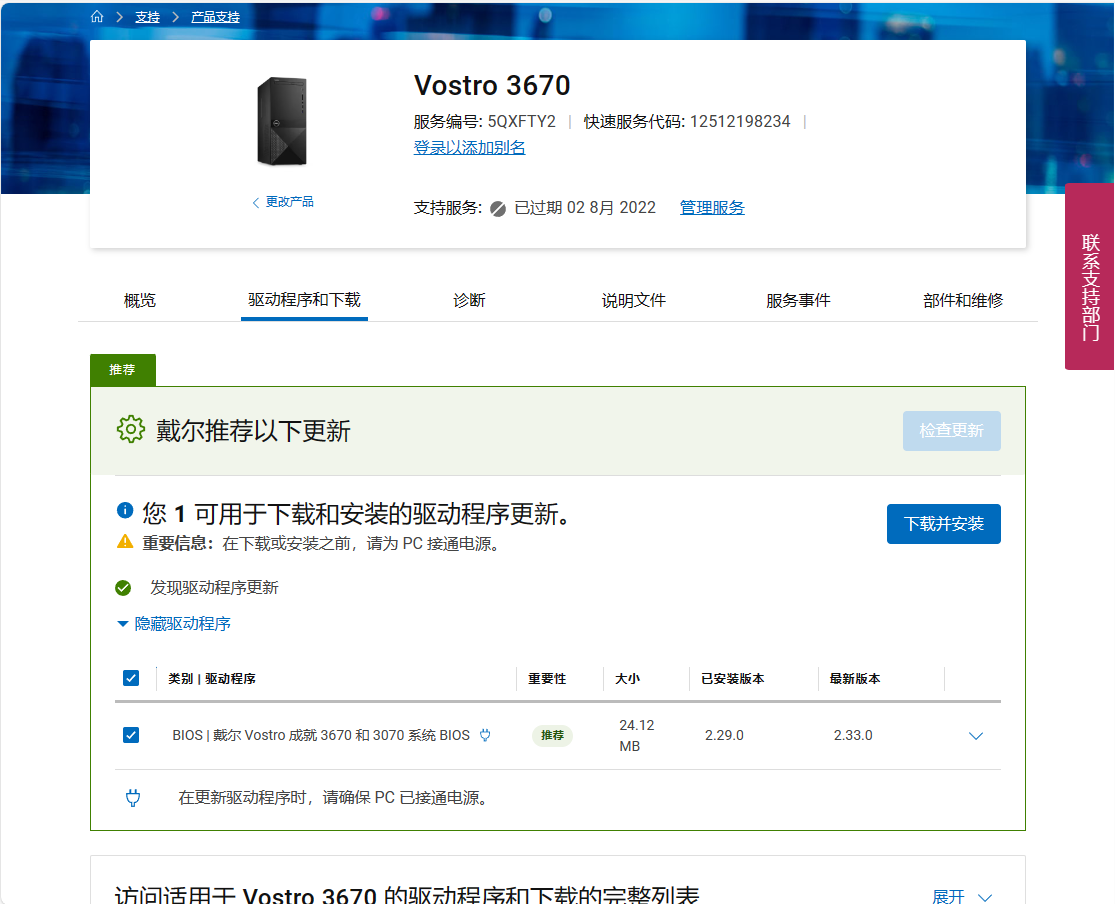Image resolution: width=1115 pixels, height=904 pixels.
Task: Click the plug icon beside 在更新驱动程序时
Action: coord(133,797)
